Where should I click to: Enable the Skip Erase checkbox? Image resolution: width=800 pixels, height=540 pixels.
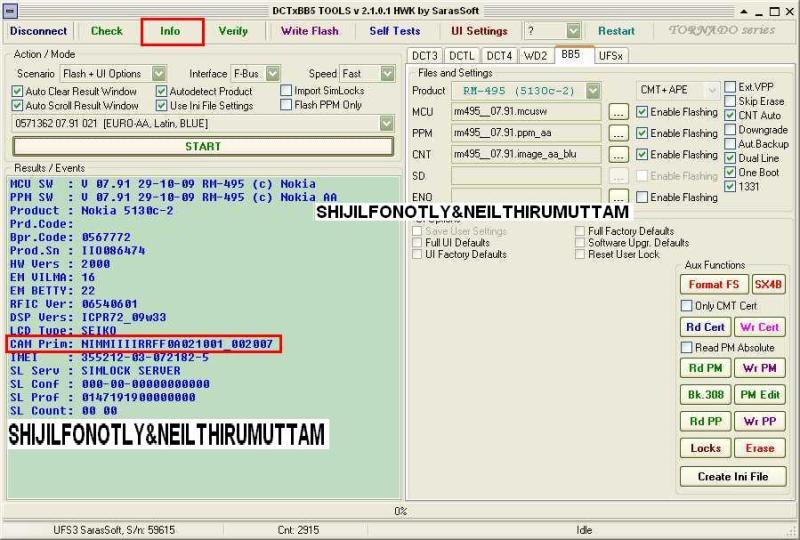pyautogui.click(x=730, y=101)
